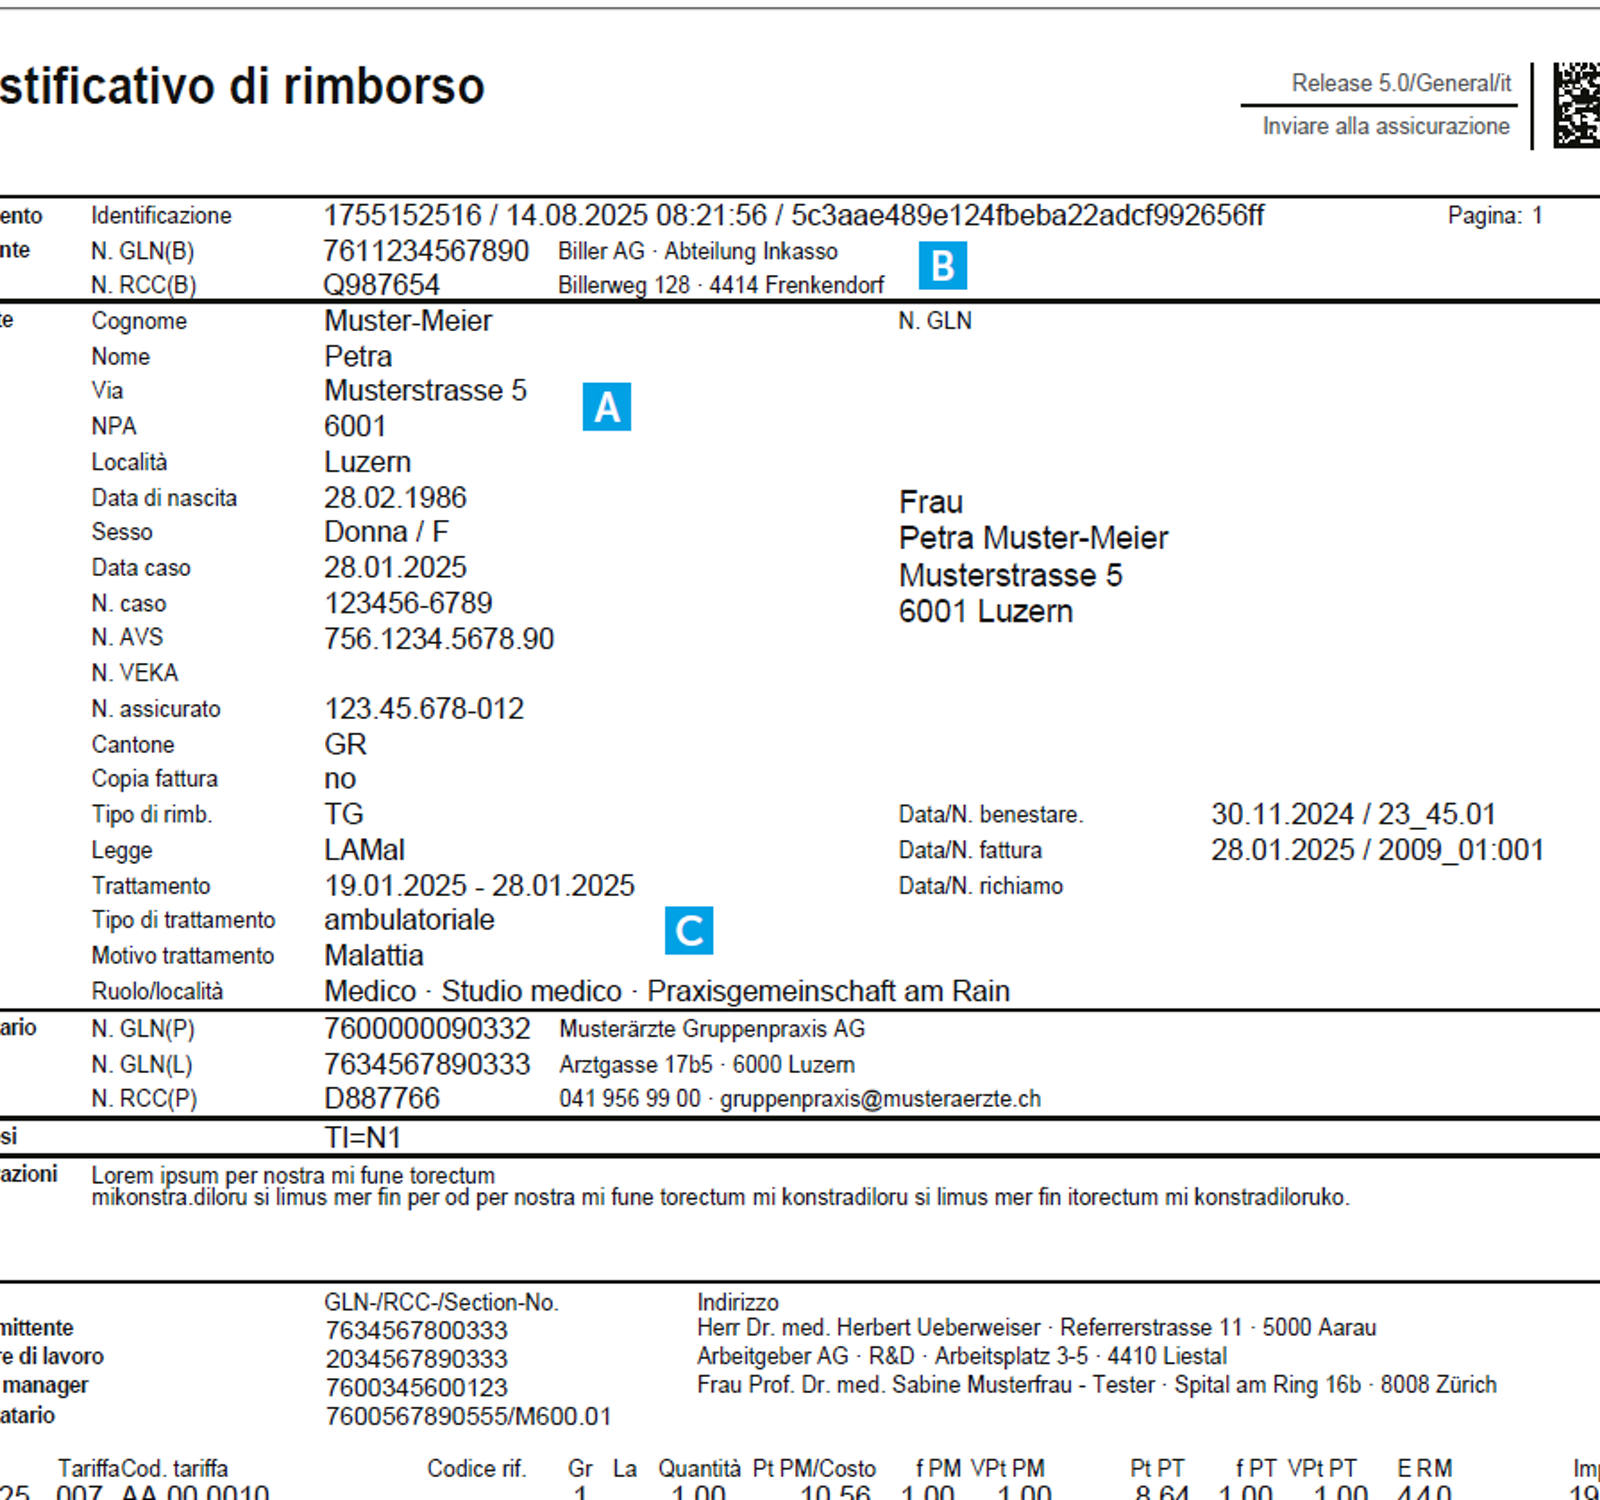The image size is (1600, 1500).
Task: Select the GLN(P) number 7600000090332
Action: coord(428,1028)
